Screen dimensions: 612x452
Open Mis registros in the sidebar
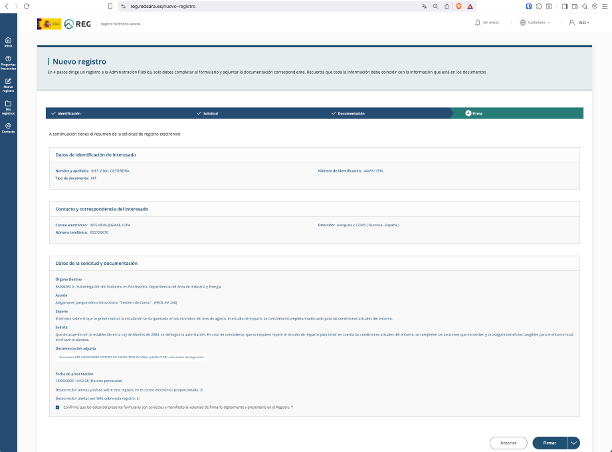point(8,104)
